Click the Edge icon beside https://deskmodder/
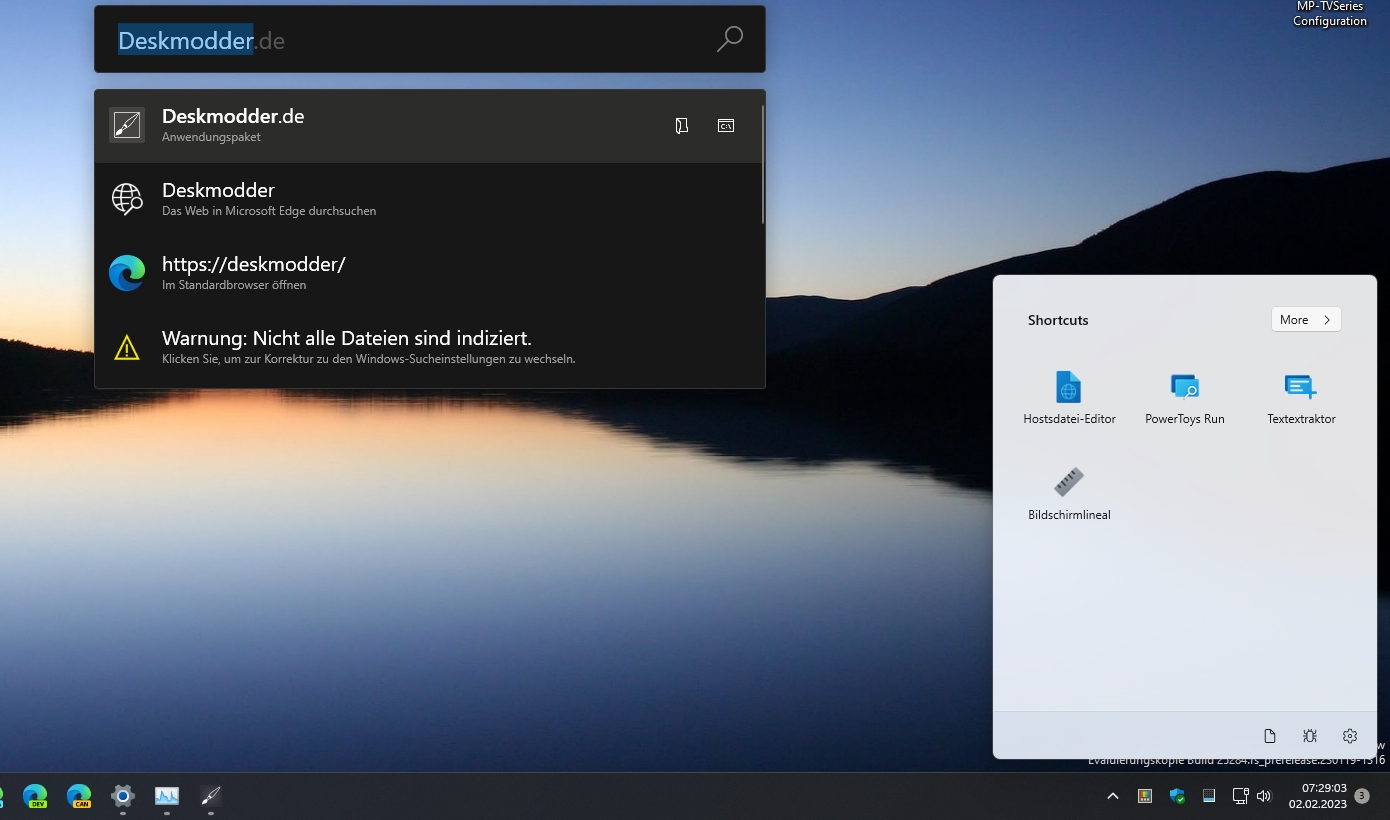Screen dimensions: 1390x820 (127, 273)
